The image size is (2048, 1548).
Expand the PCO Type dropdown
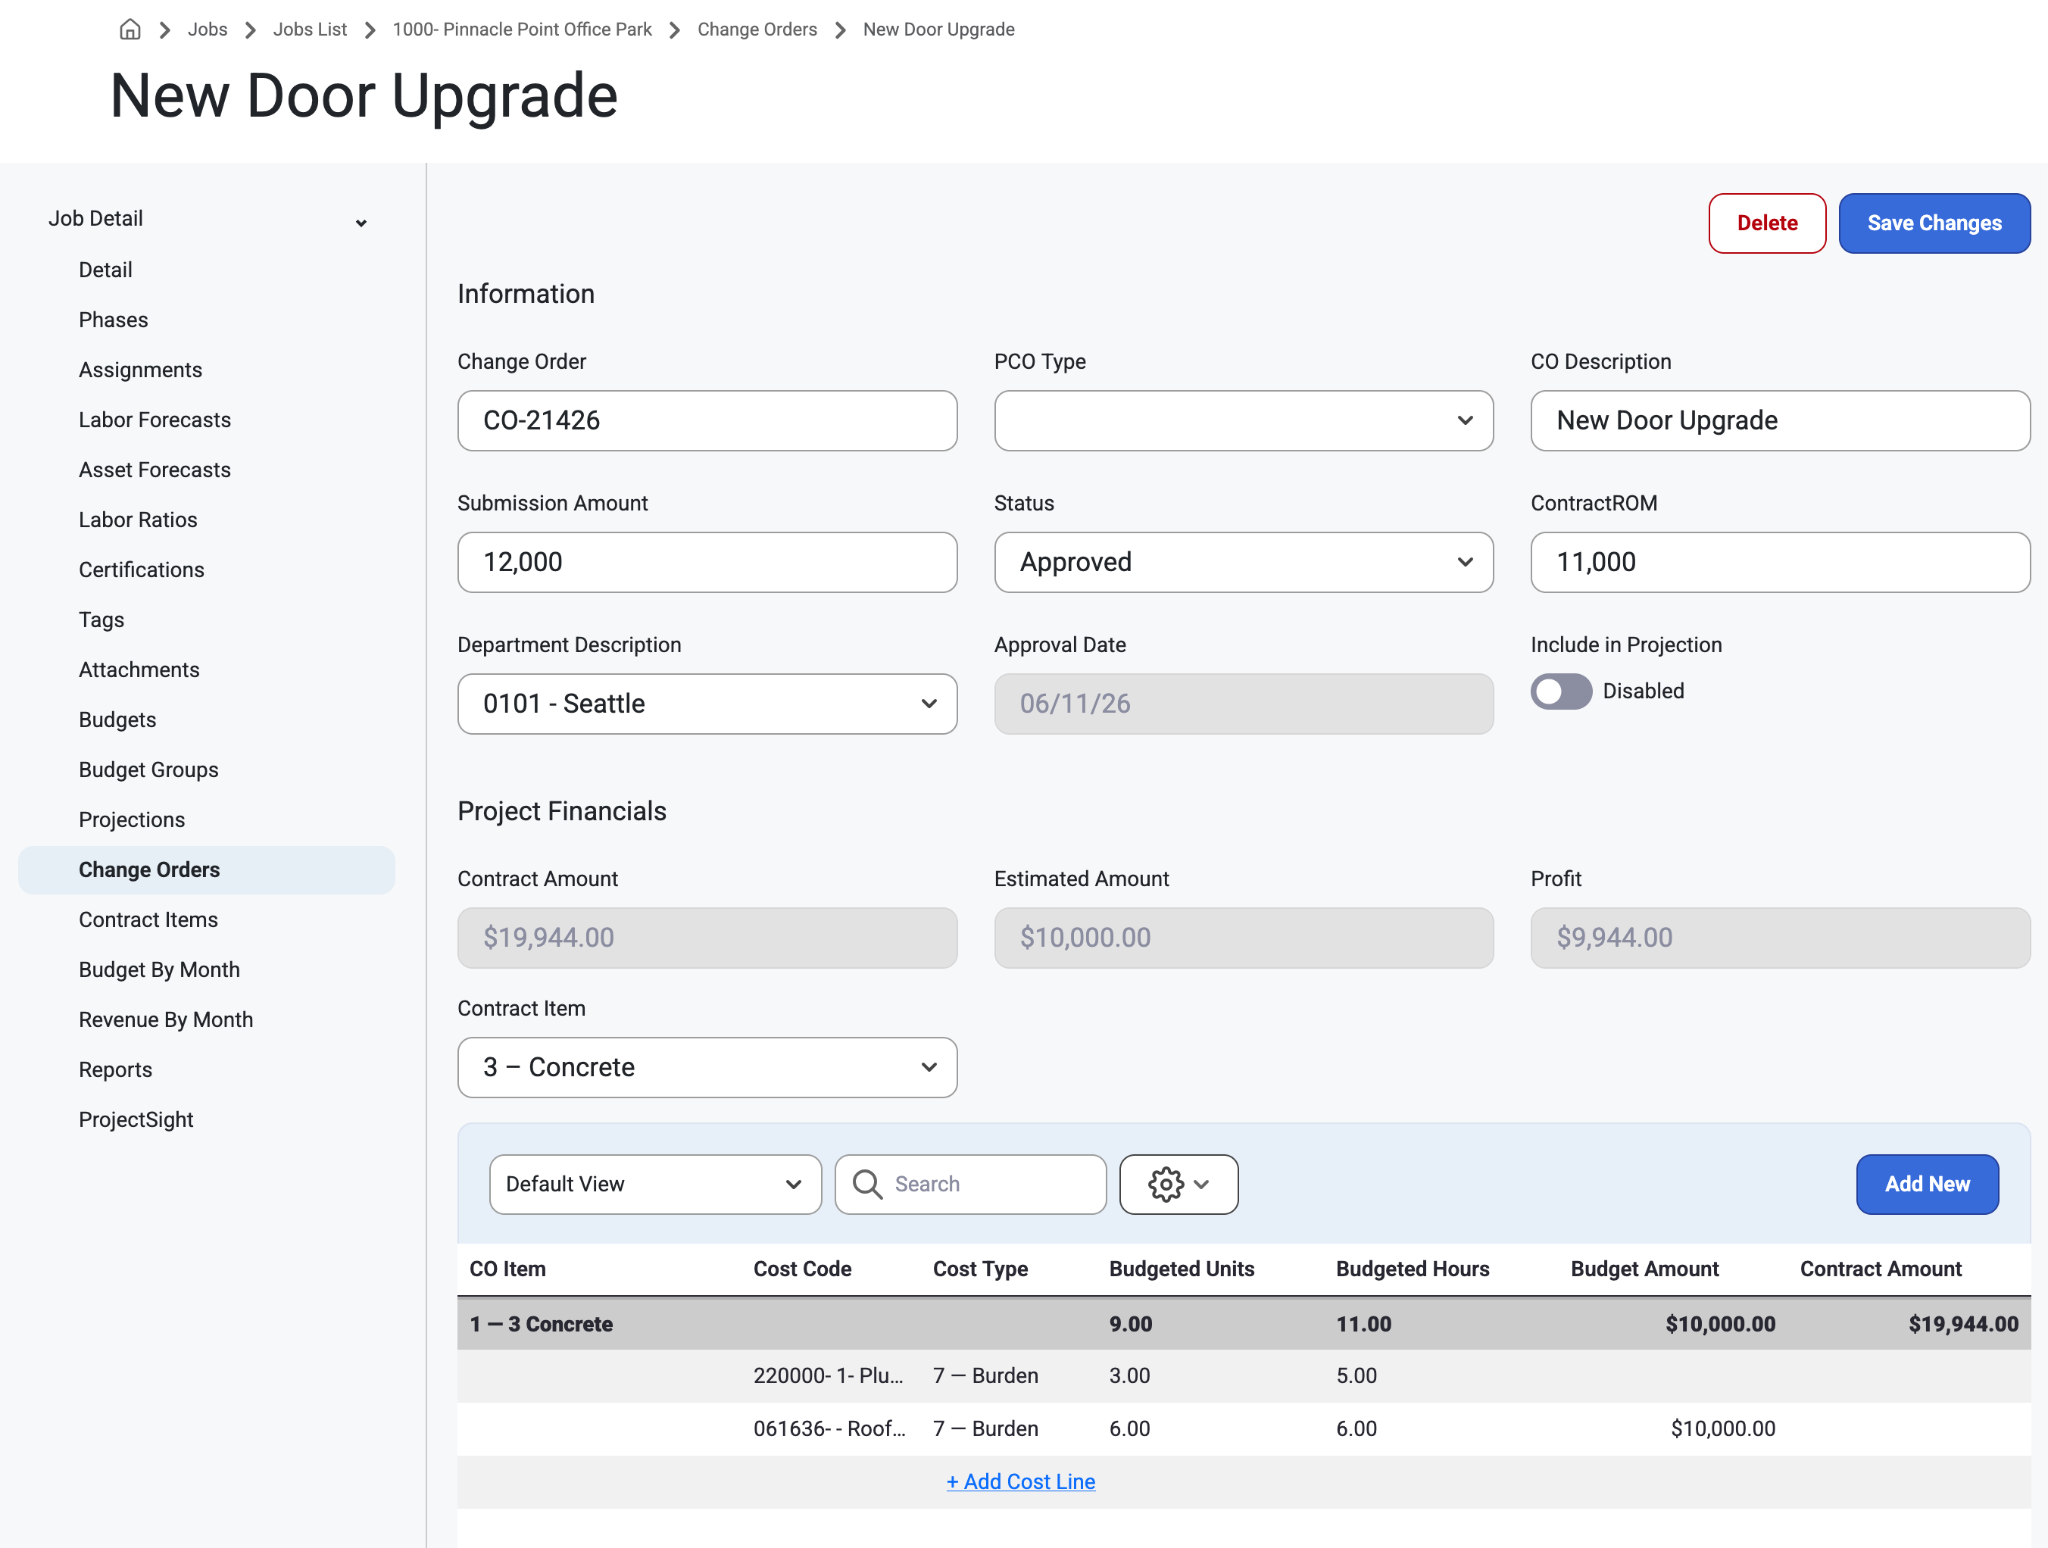pyautogui.click(x=1243, y=420)
